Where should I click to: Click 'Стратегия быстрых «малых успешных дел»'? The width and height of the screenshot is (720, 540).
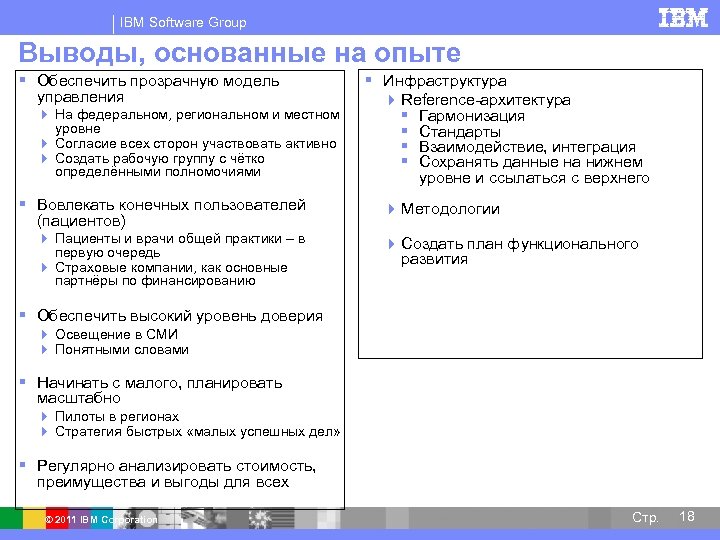pos(197,432)
